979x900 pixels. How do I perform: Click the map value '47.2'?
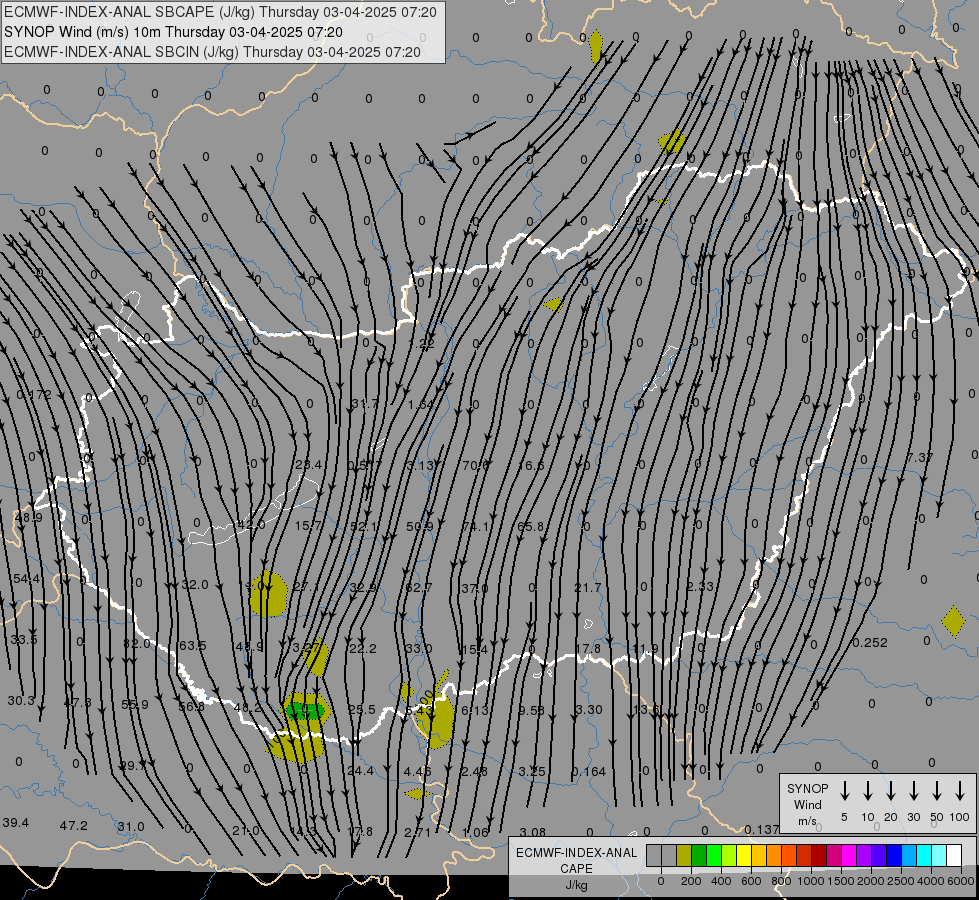[x=74, y=826]
